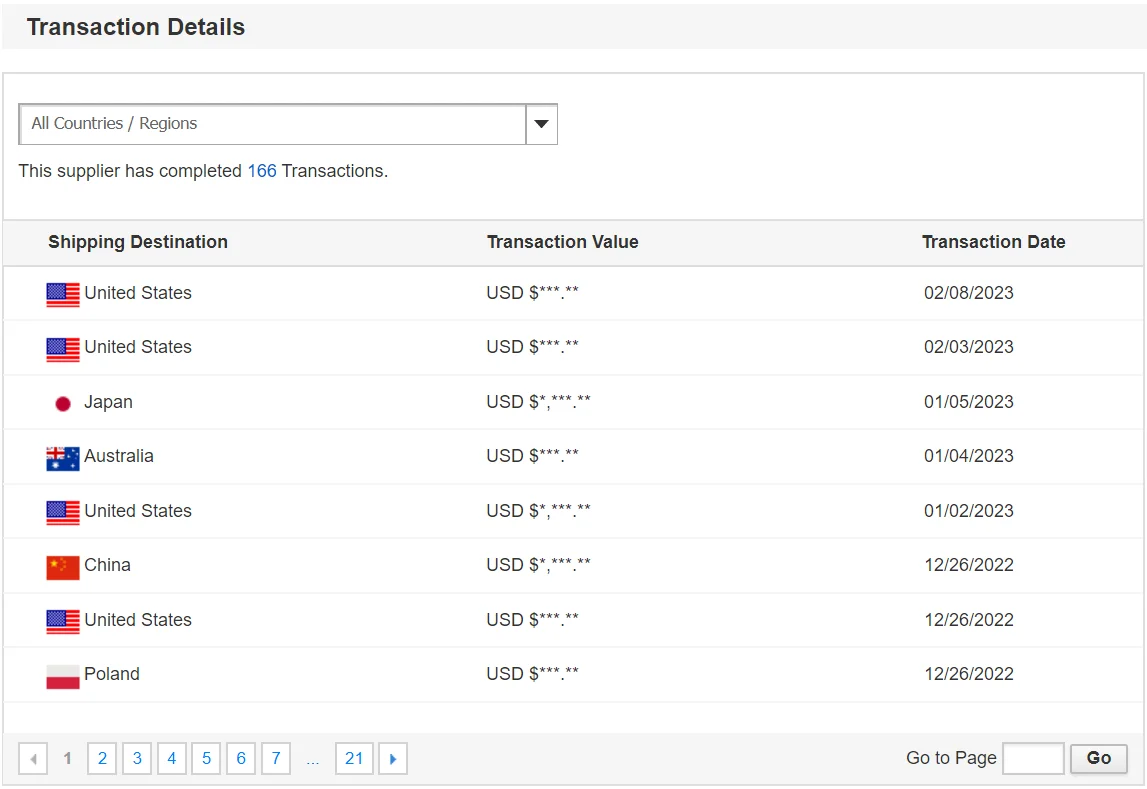Click the Poland flag icon
Screen dimensions: 1147x789
63,676
